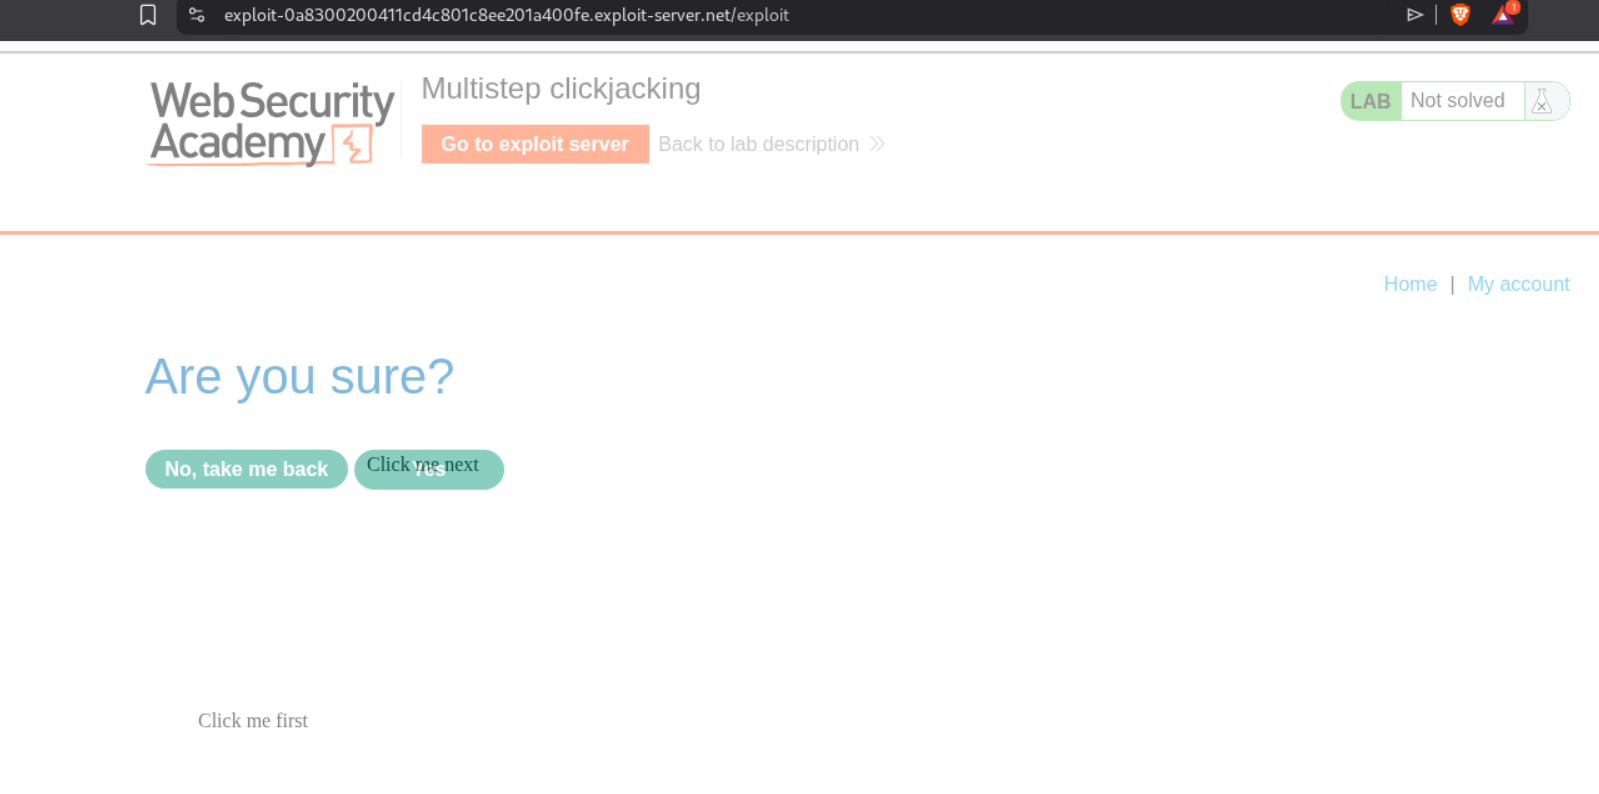Click the send/share arrow icon in address bar
This screenshot has width=1599, height=794.
[x=1414, y=15]
